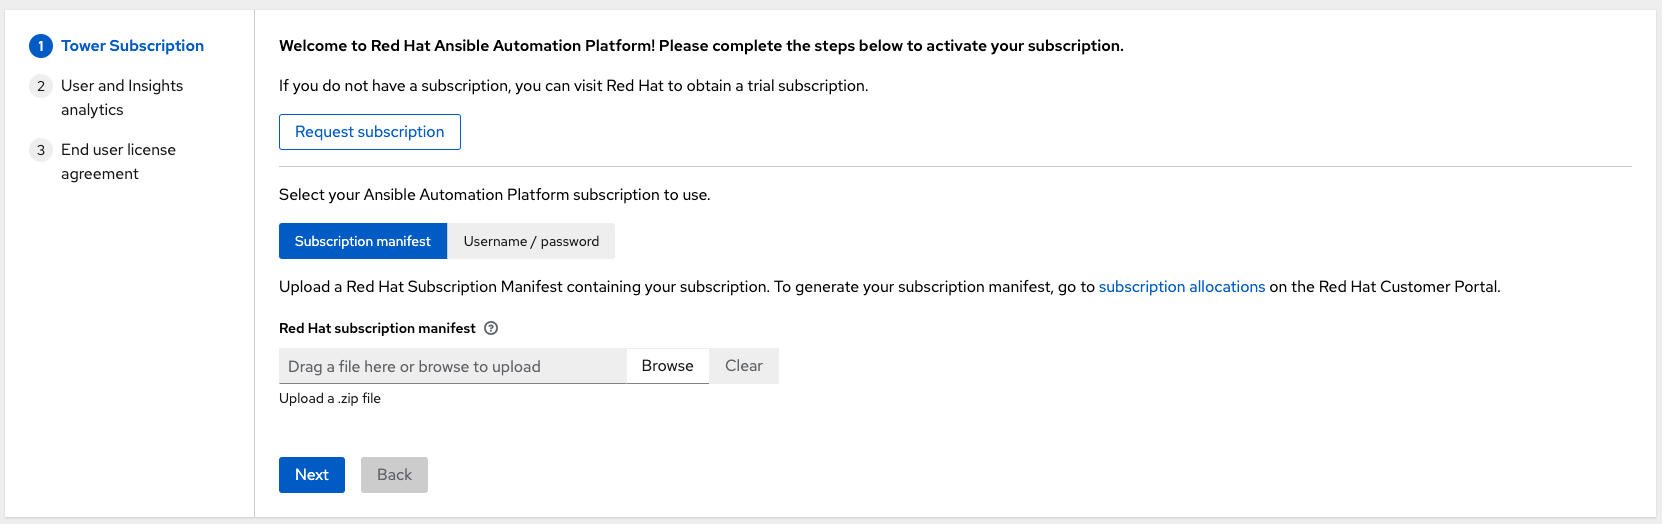This screenshot has height=524, width=1662.
Task: Clear the uploaded manifest file
Action: 744,366
